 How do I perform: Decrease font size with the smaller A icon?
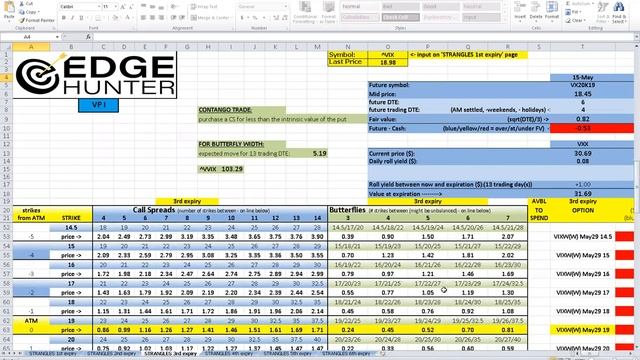131,7
